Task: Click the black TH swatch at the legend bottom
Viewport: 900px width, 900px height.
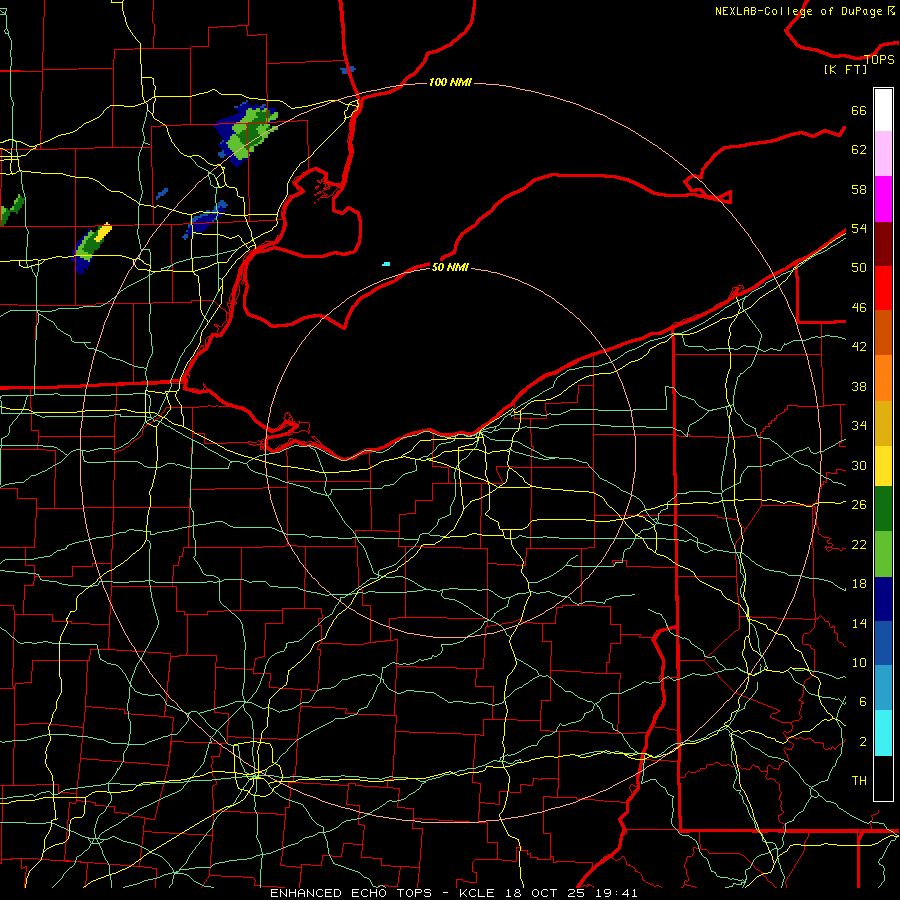Action: point(883,778)
